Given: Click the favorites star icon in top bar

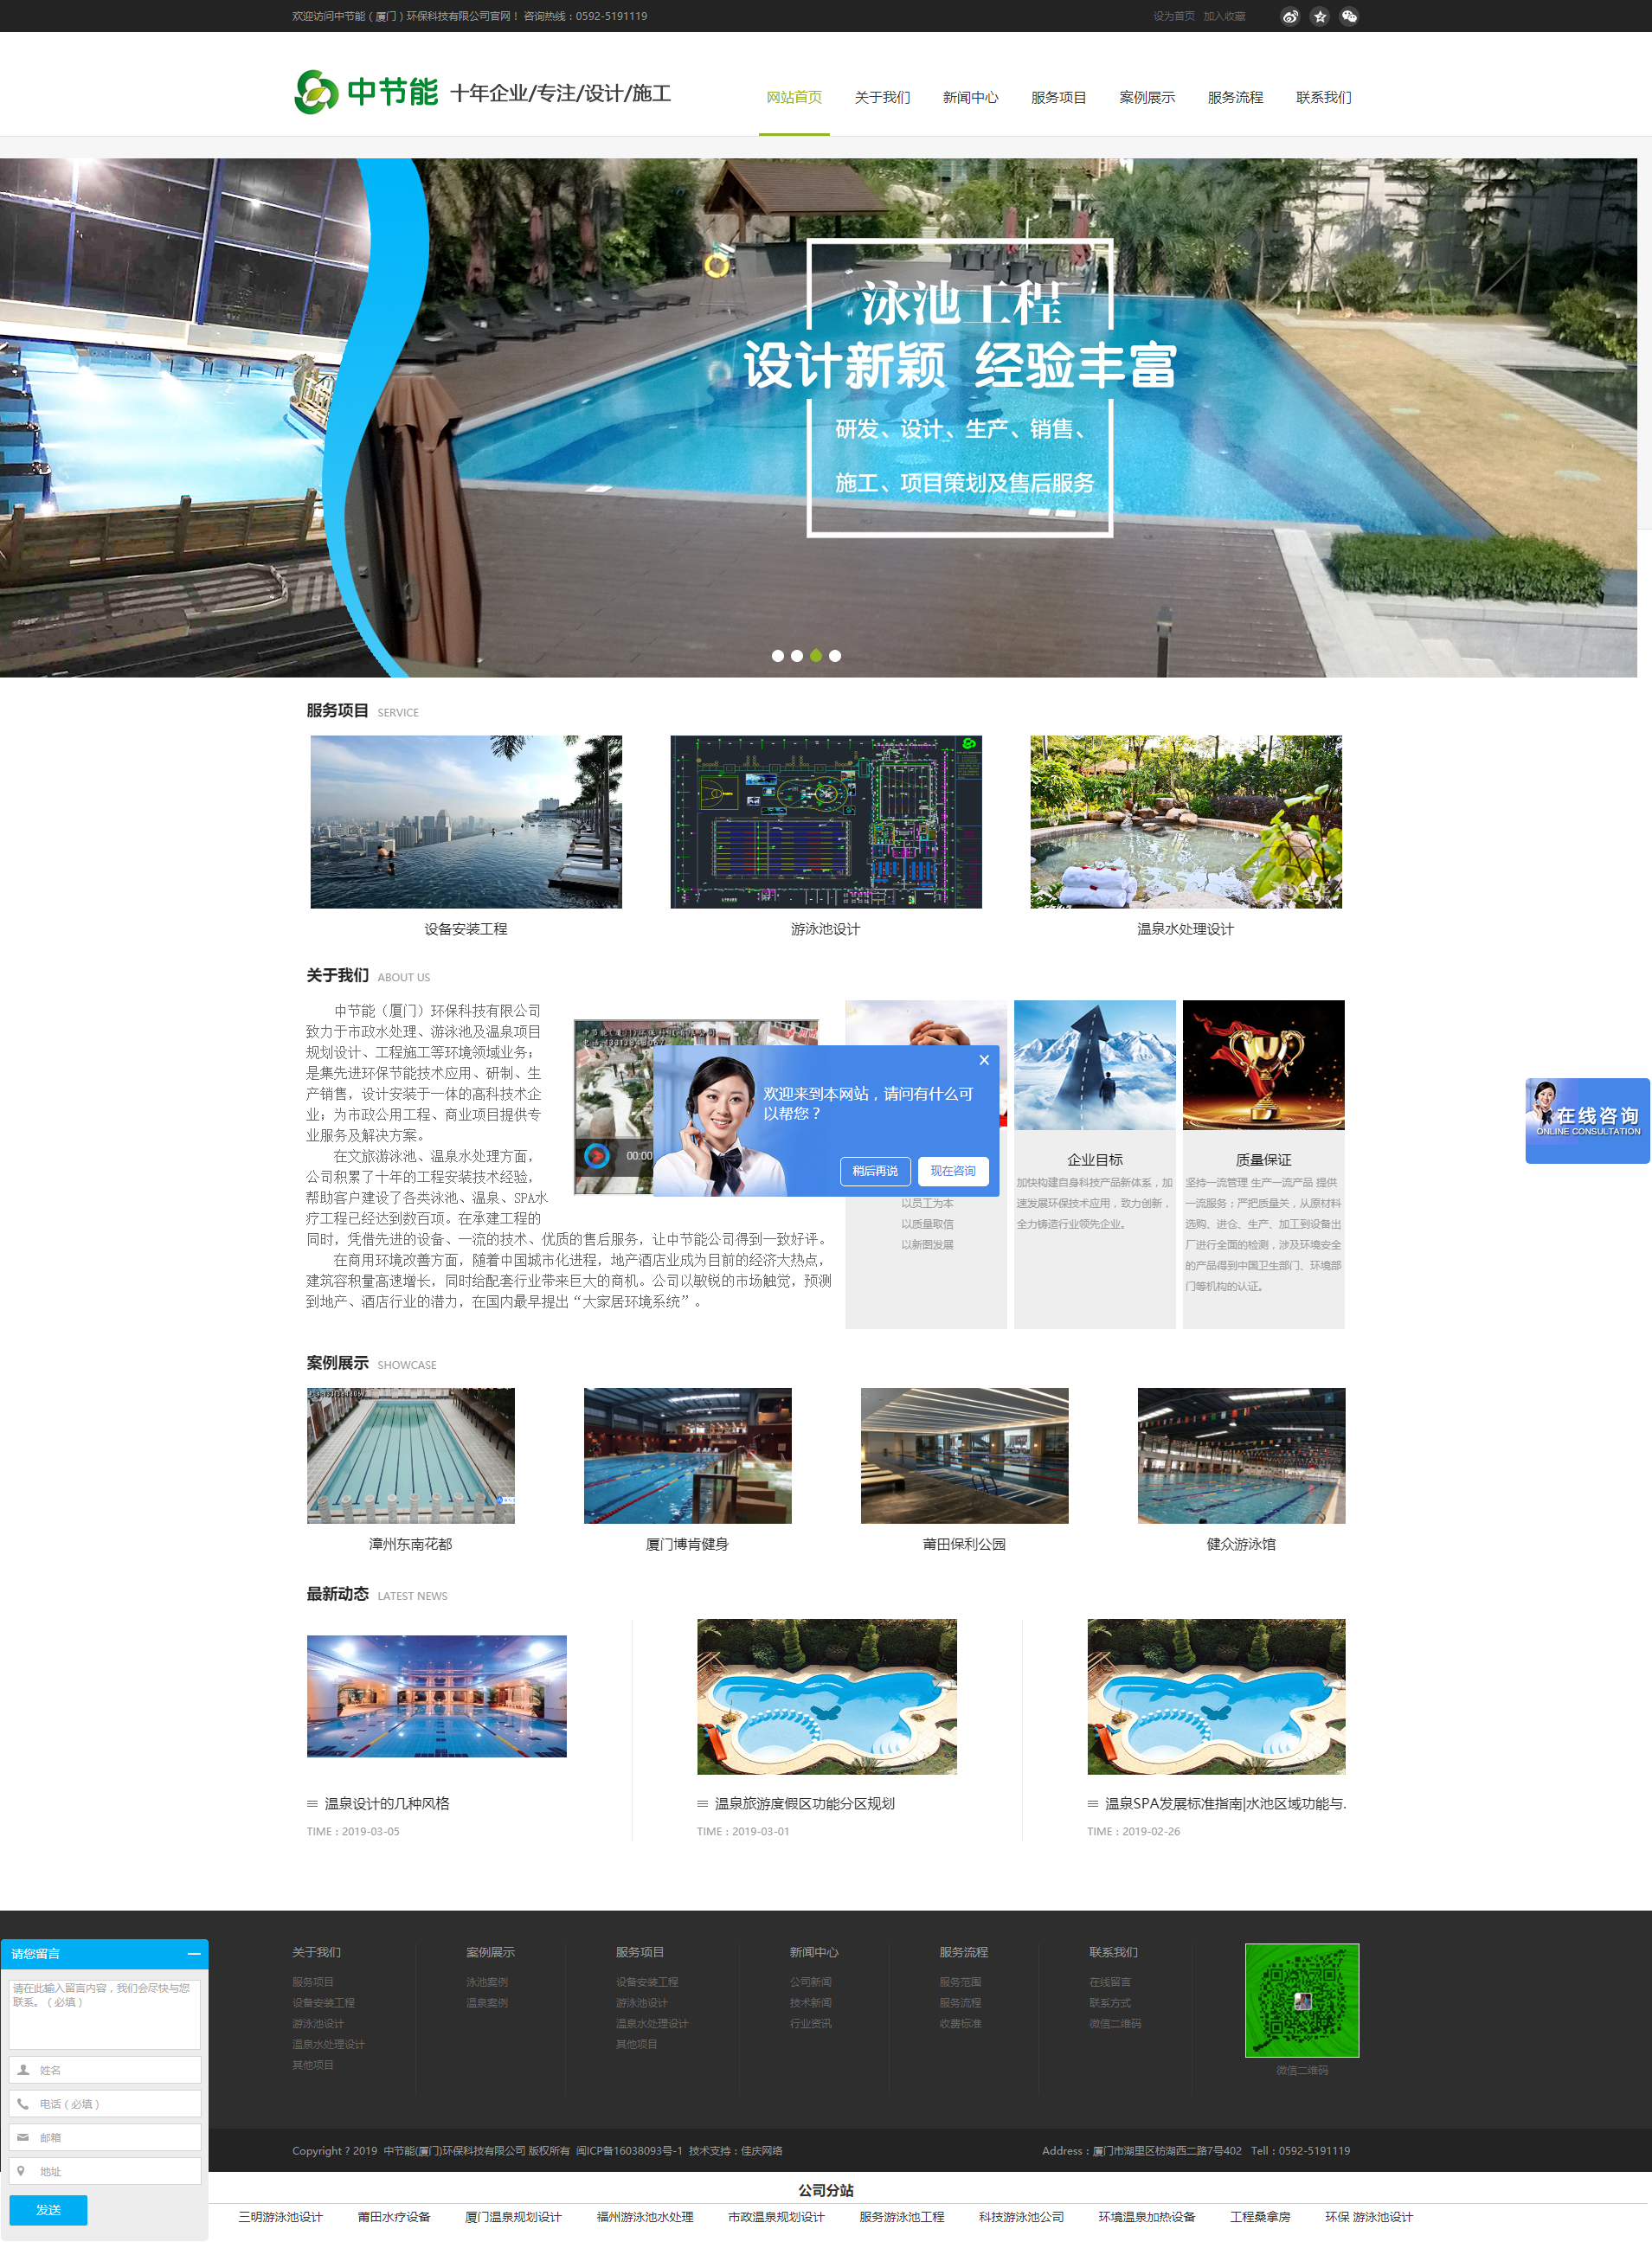Looking at the screenshot, I should pyautogui.click(x=1320, y=16).
